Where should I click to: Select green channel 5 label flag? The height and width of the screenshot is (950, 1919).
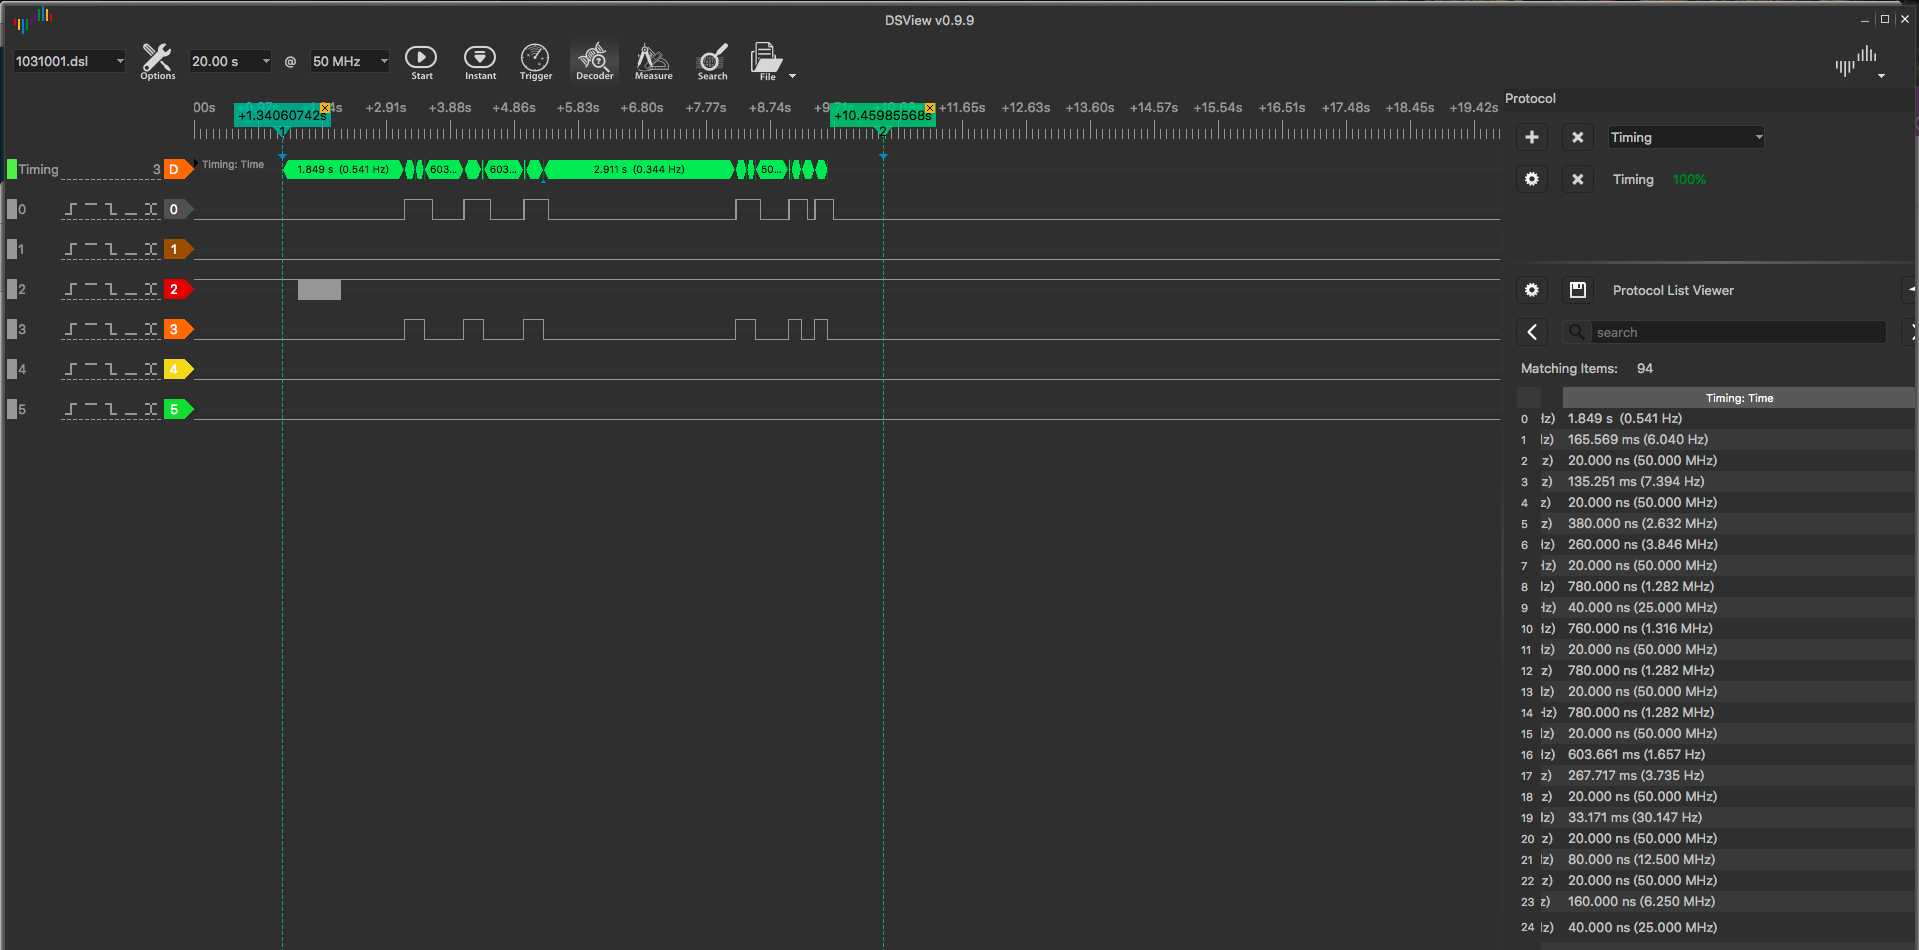point(178,409)
